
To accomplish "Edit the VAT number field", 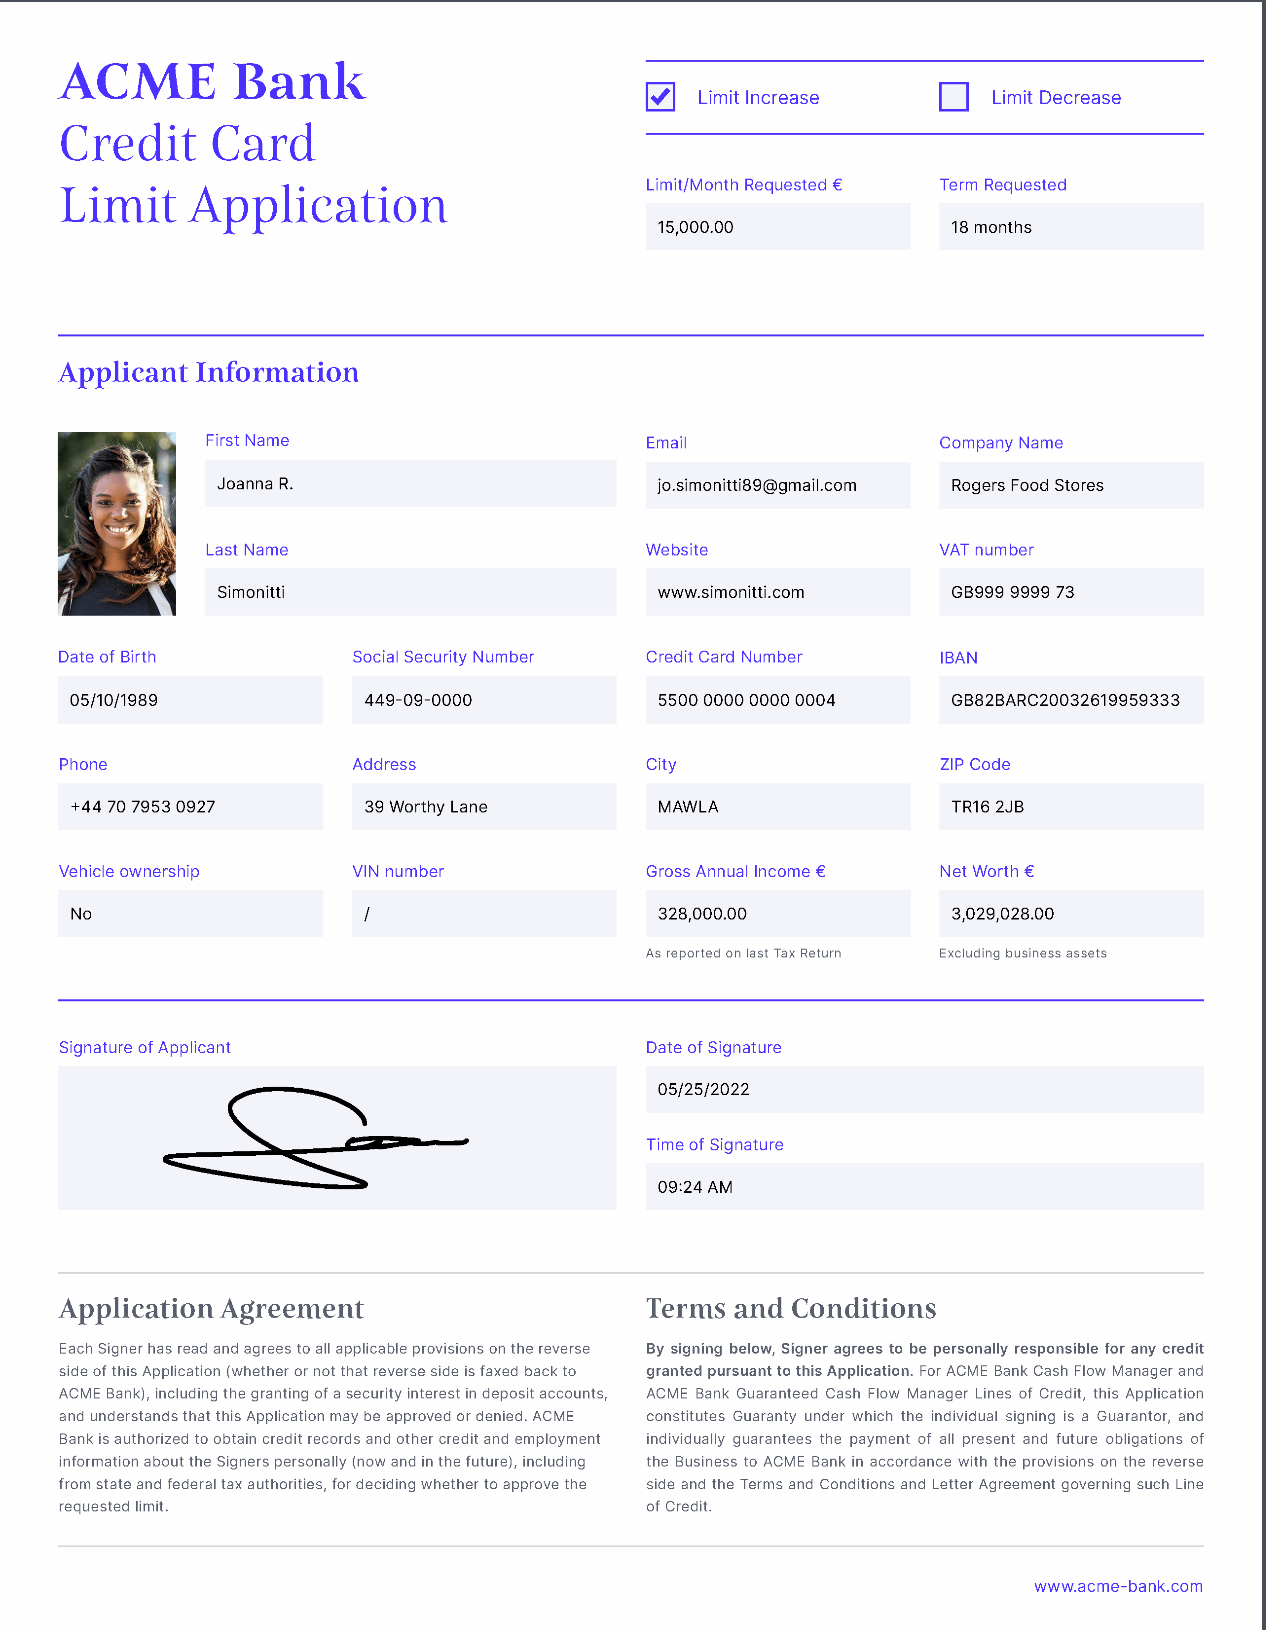I will [1070, 592].
